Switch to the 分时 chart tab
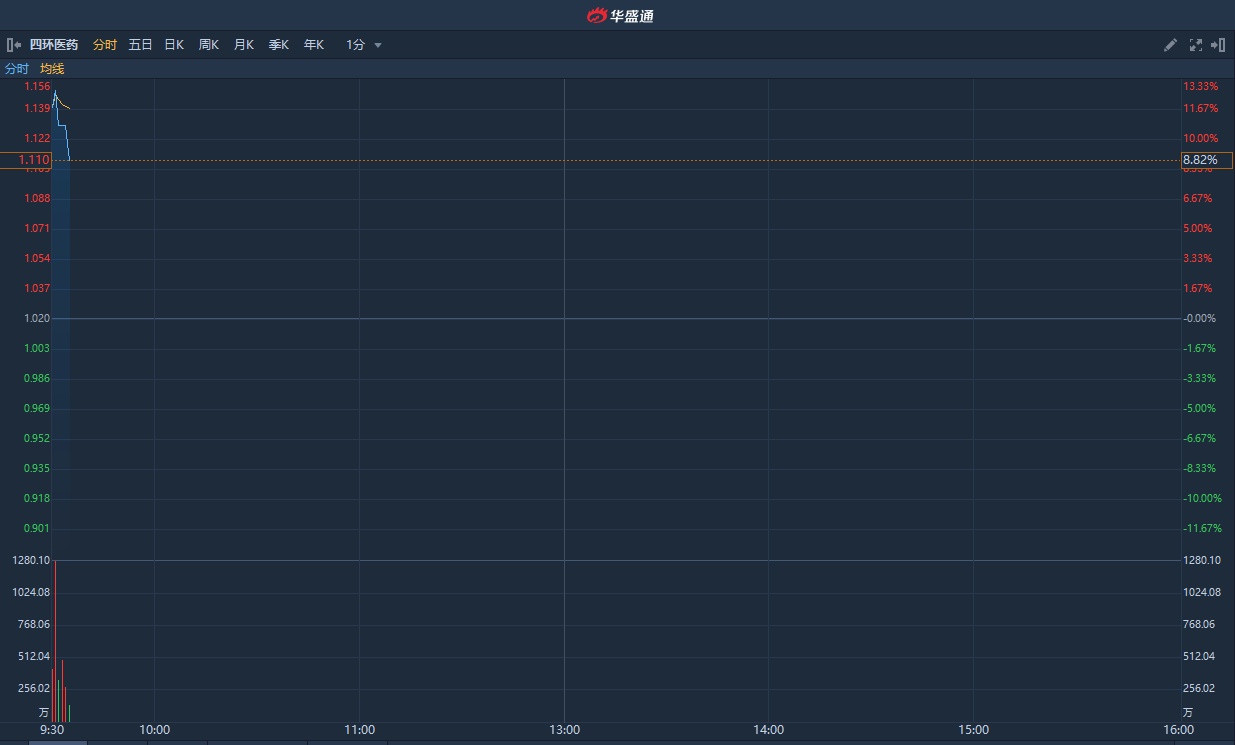This screenshot has width=1235, height=745. [104, 45]
